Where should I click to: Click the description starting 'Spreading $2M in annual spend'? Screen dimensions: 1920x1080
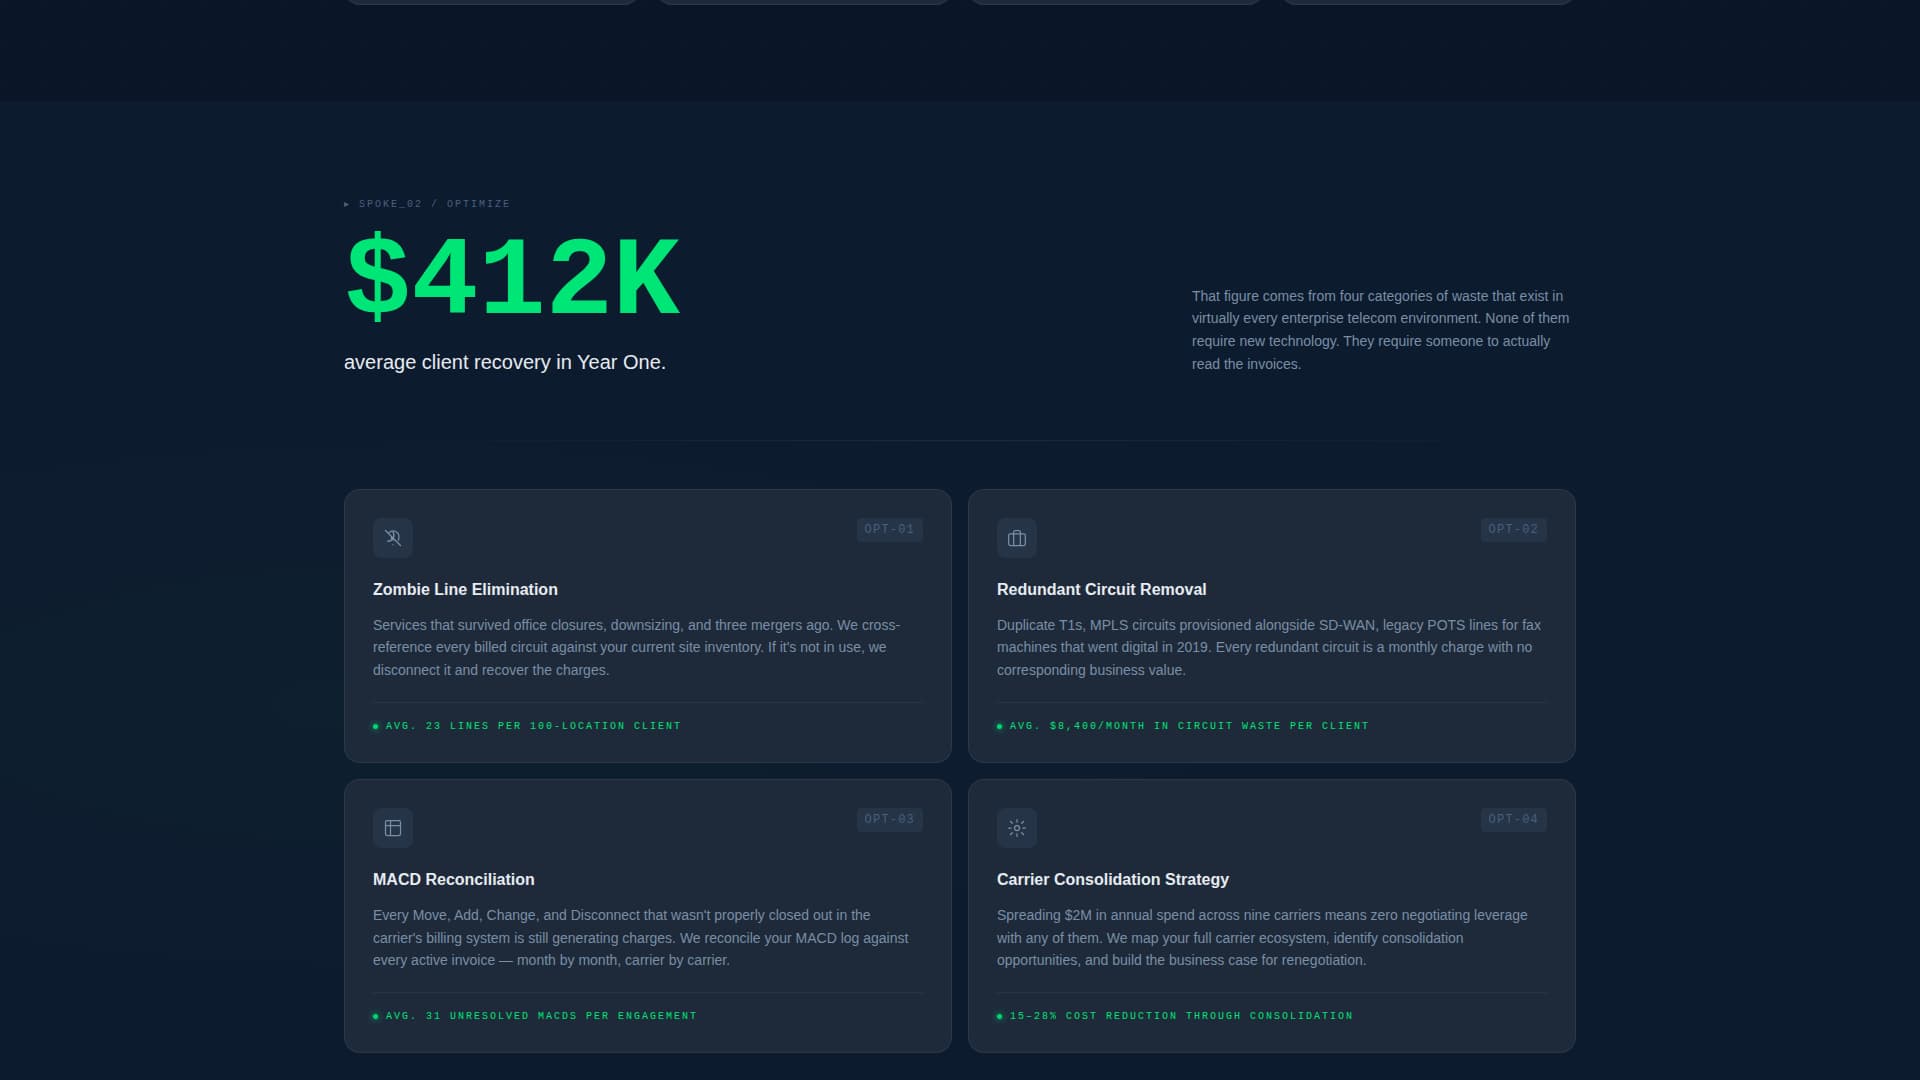[1262, 937]
